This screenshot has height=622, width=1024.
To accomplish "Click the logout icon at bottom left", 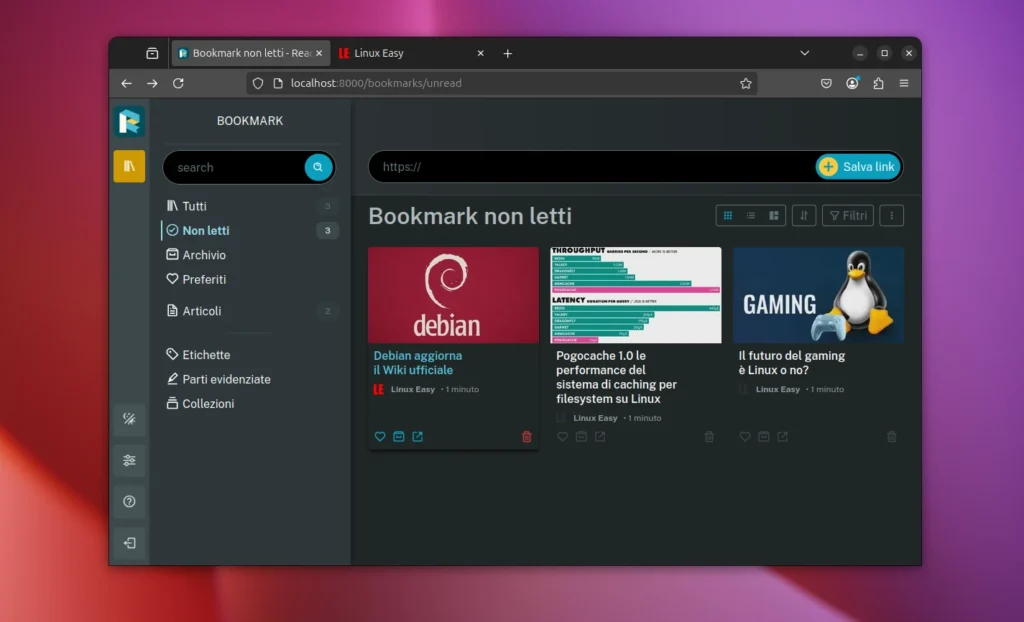I will pos(129,544).
